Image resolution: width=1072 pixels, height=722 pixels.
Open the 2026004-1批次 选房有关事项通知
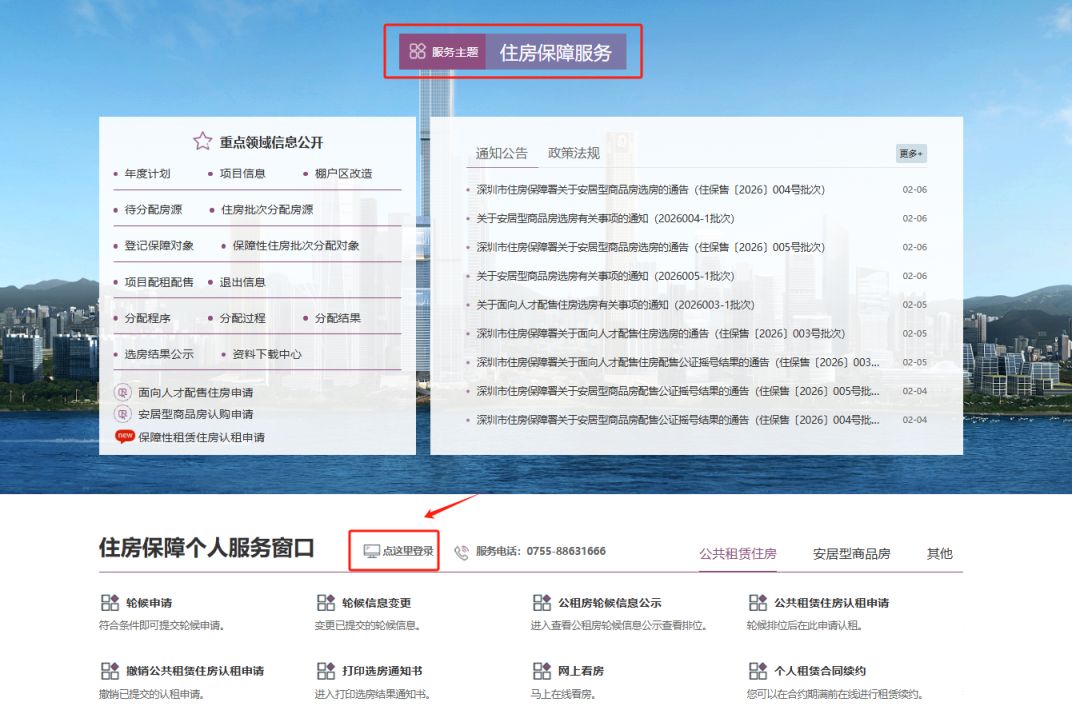(605, 218)
